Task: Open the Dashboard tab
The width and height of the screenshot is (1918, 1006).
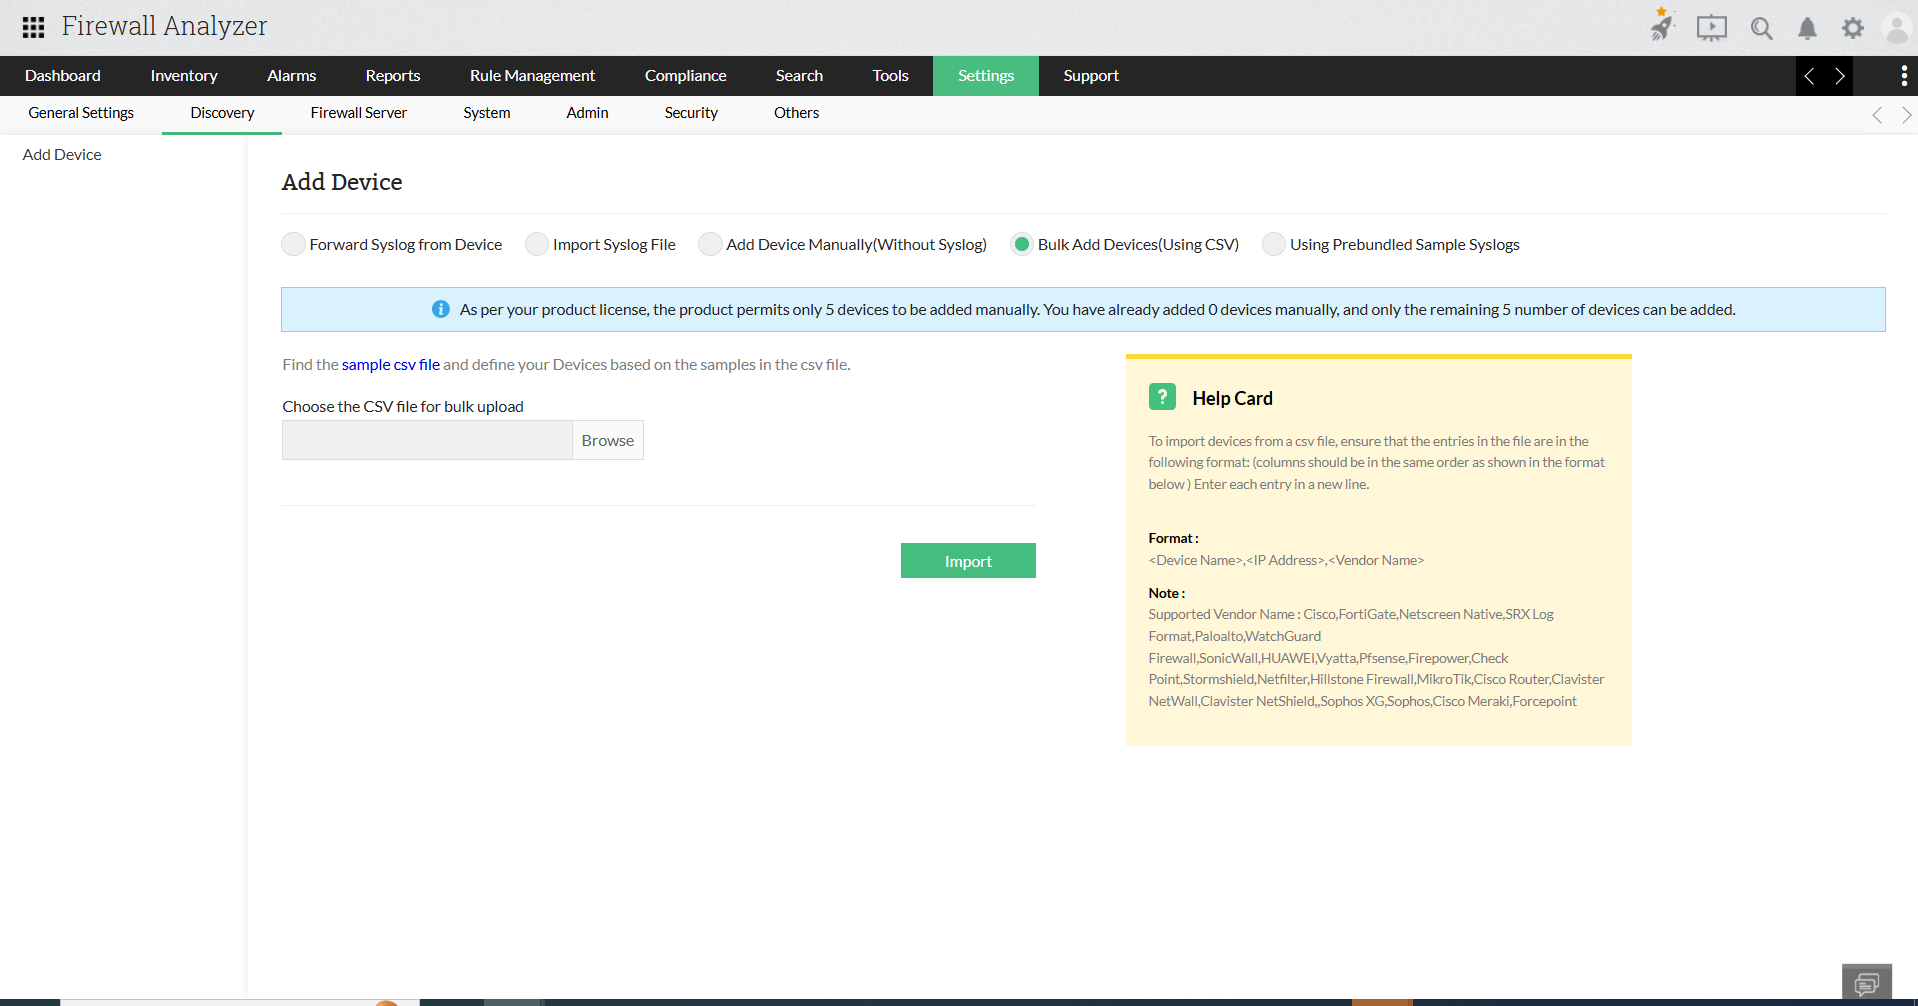Action: click(63, 76)
